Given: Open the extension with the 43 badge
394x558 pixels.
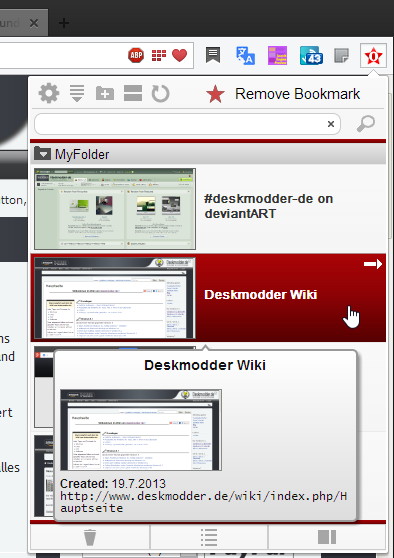Looking at the screenshot, I should point(311,56).
